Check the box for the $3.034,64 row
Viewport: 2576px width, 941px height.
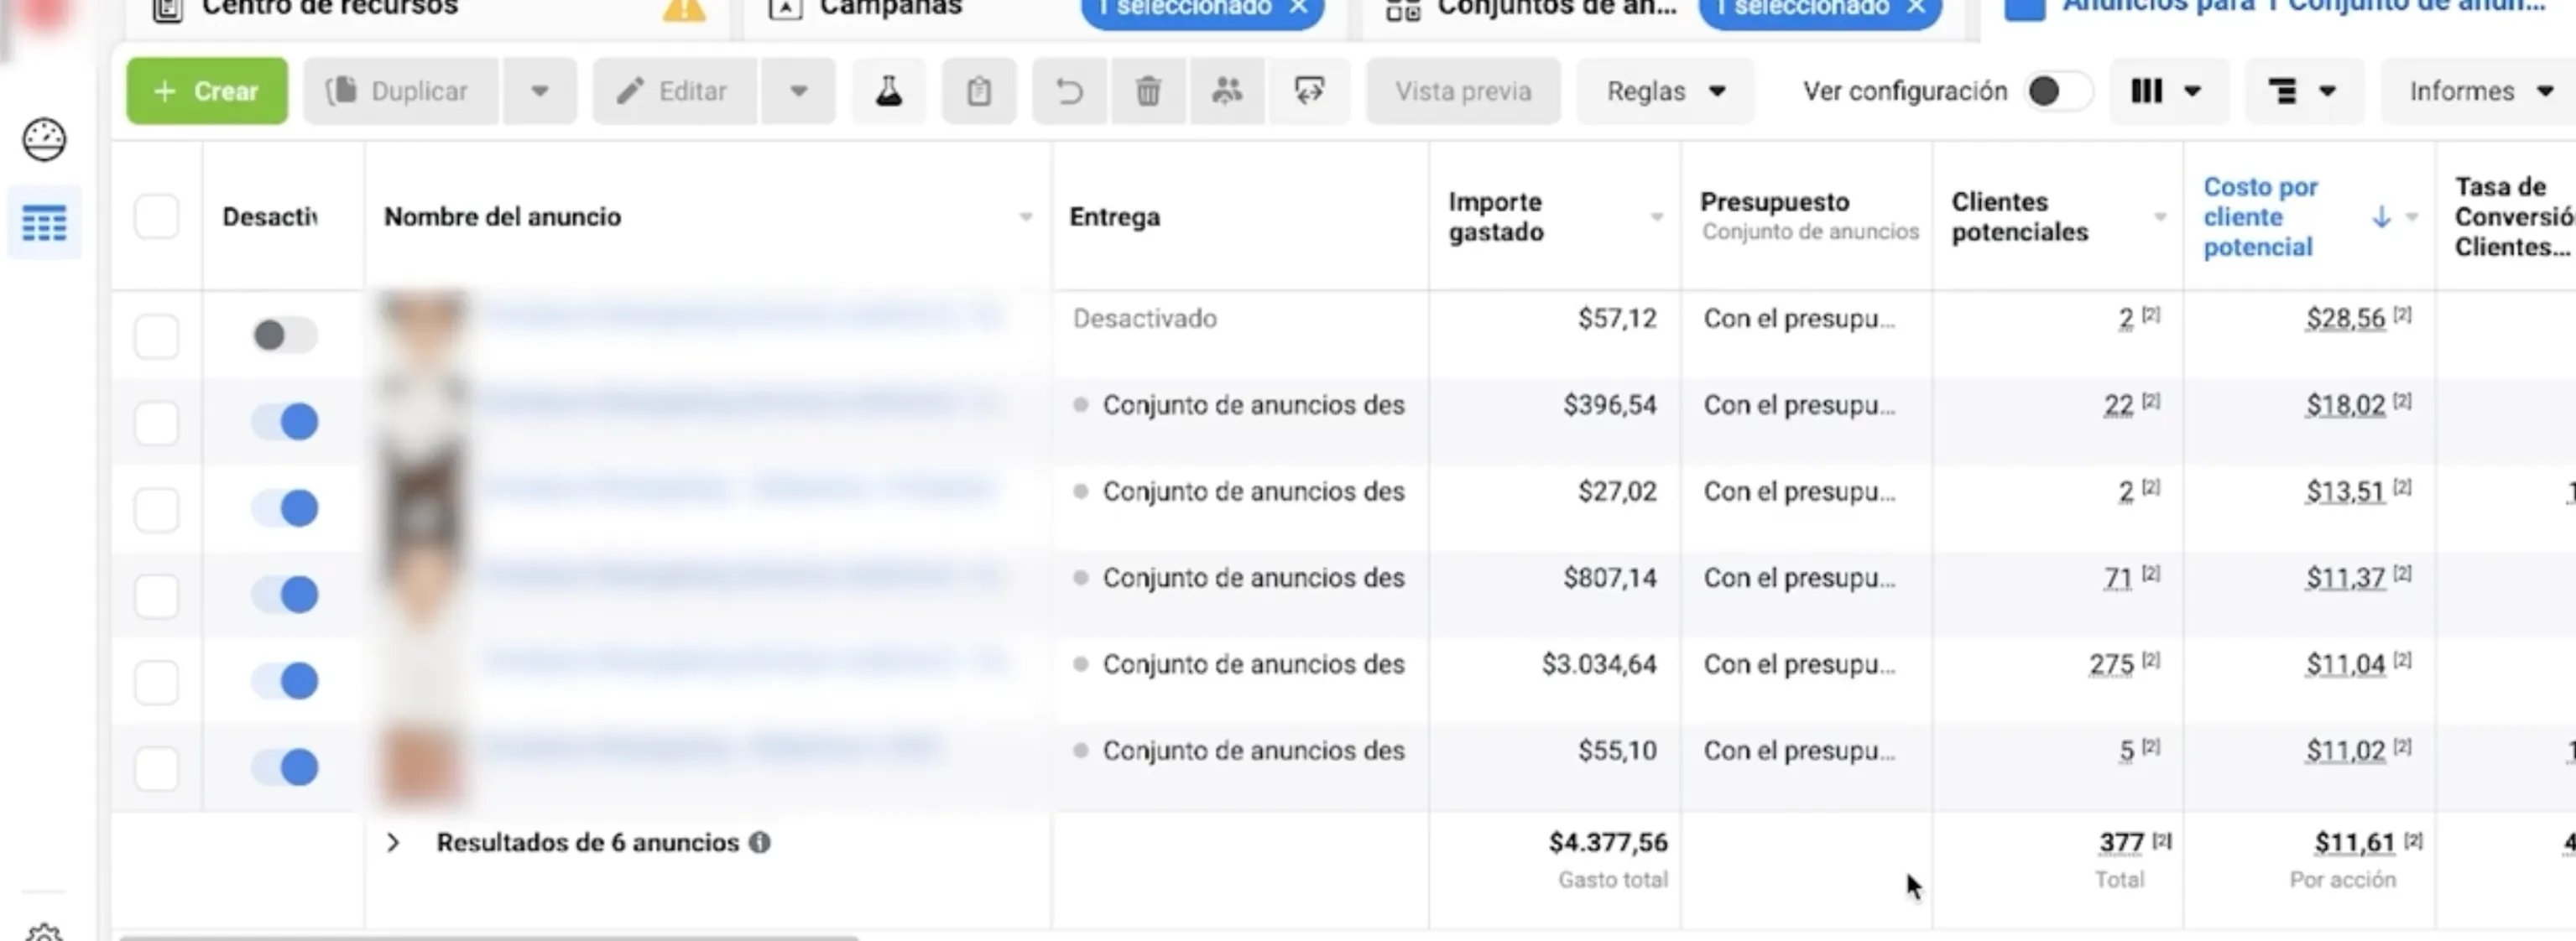click(157, 682)
